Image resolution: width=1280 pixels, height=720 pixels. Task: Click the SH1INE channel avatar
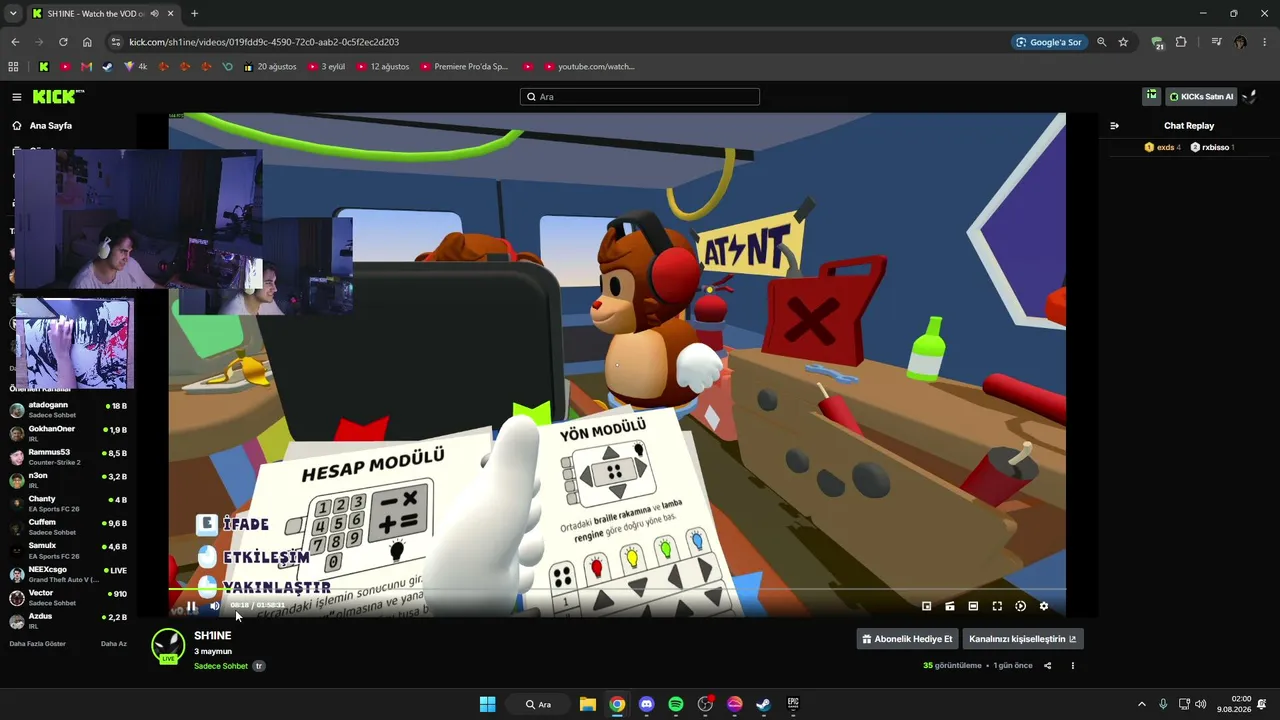pyautogui.click(x=168, y=645)
